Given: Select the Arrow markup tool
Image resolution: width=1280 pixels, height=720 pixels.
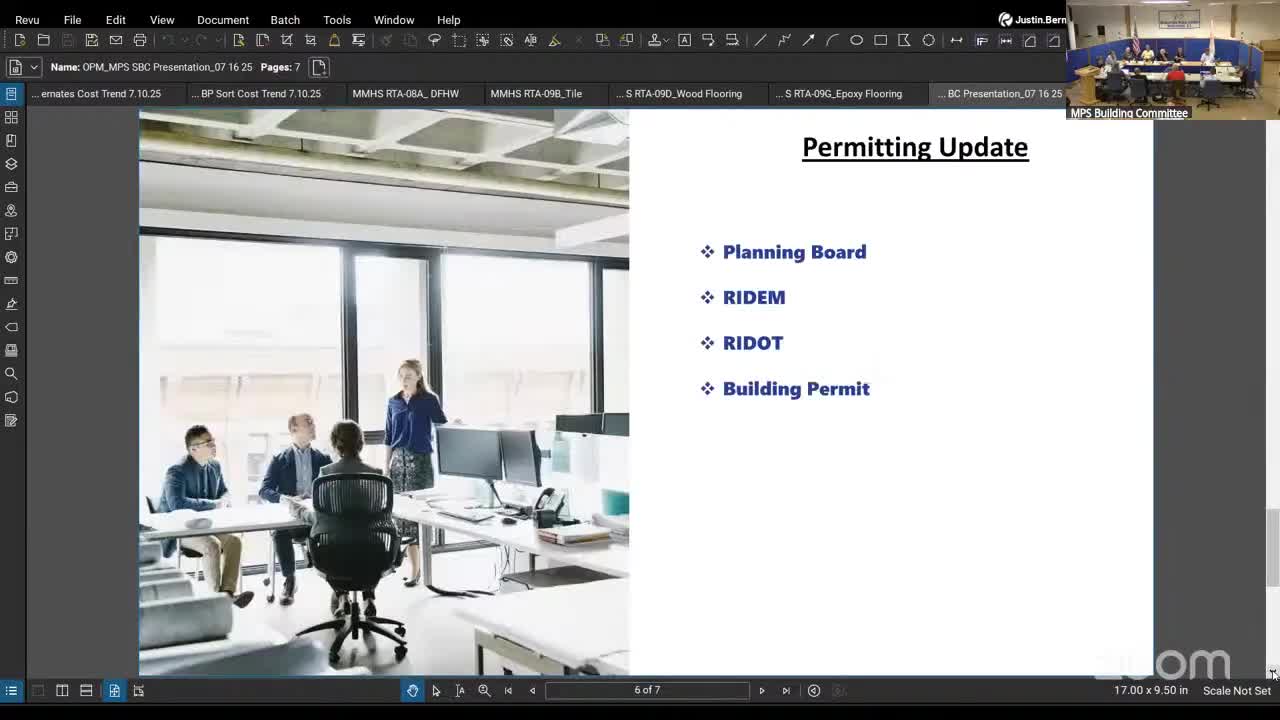Looking at the screenshot, I should (808, 40).
